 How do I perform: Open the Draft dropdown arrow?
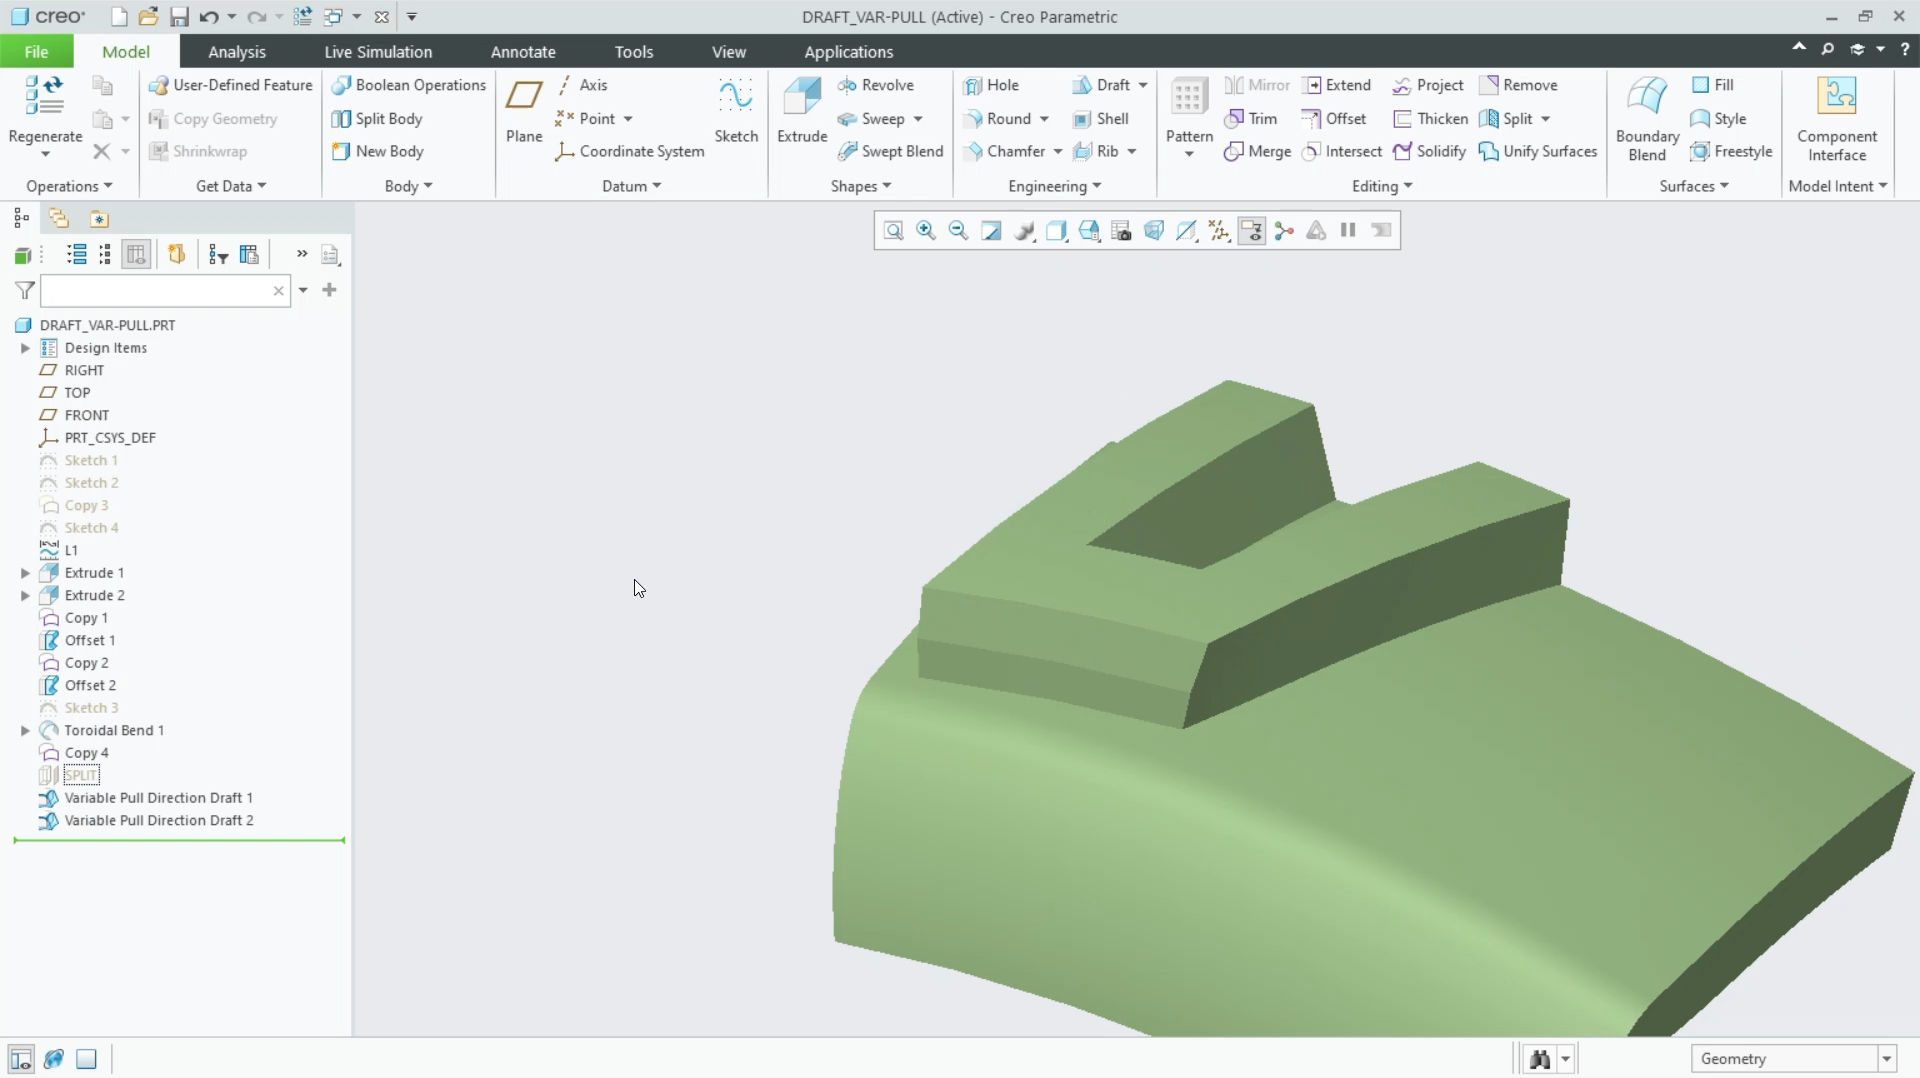pos(1143,85)
